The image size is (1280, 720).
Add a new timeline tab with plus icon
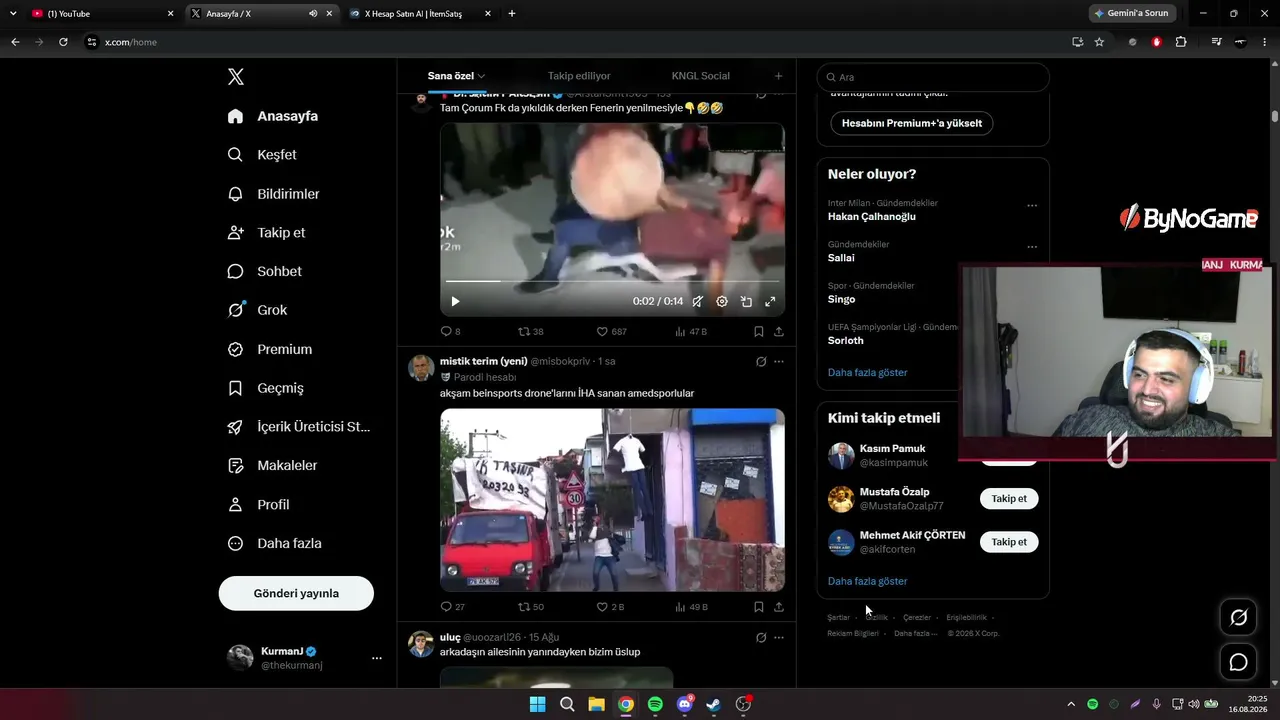779,76
